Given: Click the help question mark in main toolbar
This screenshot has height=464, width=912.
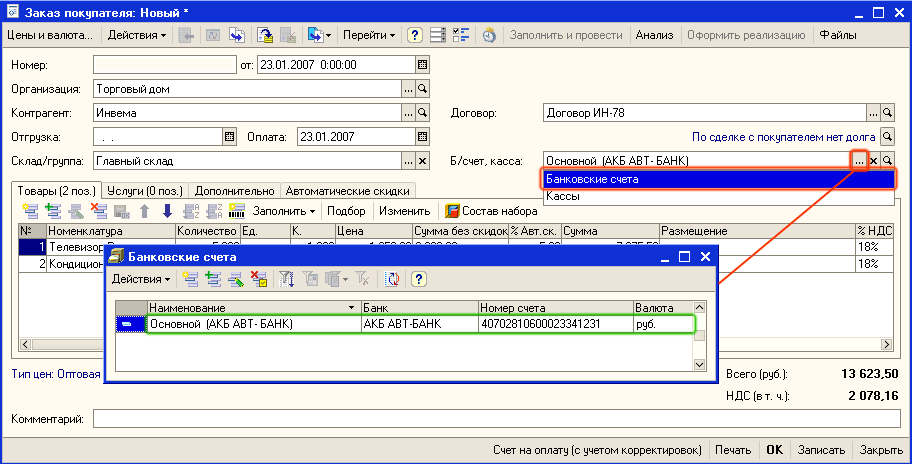Looking at the screenshot, I should pos(414,35).
